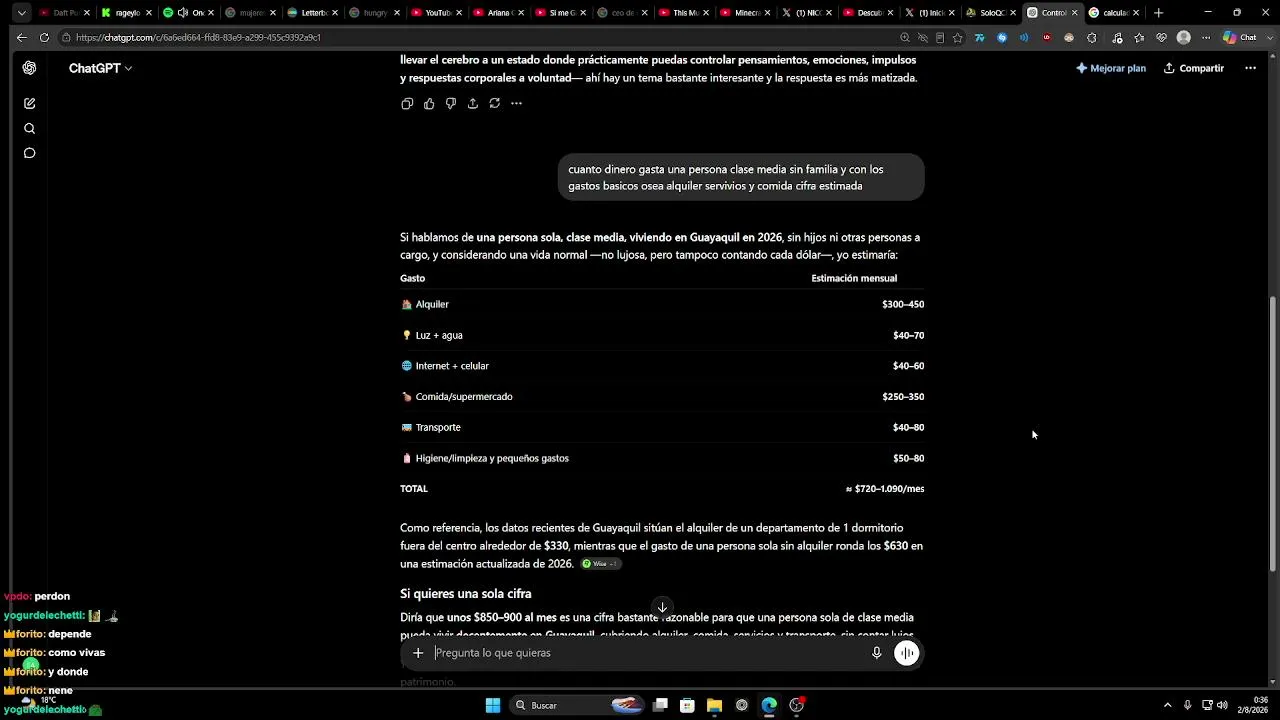Start a new chat with the pencil icon

[x=29, y=103]
